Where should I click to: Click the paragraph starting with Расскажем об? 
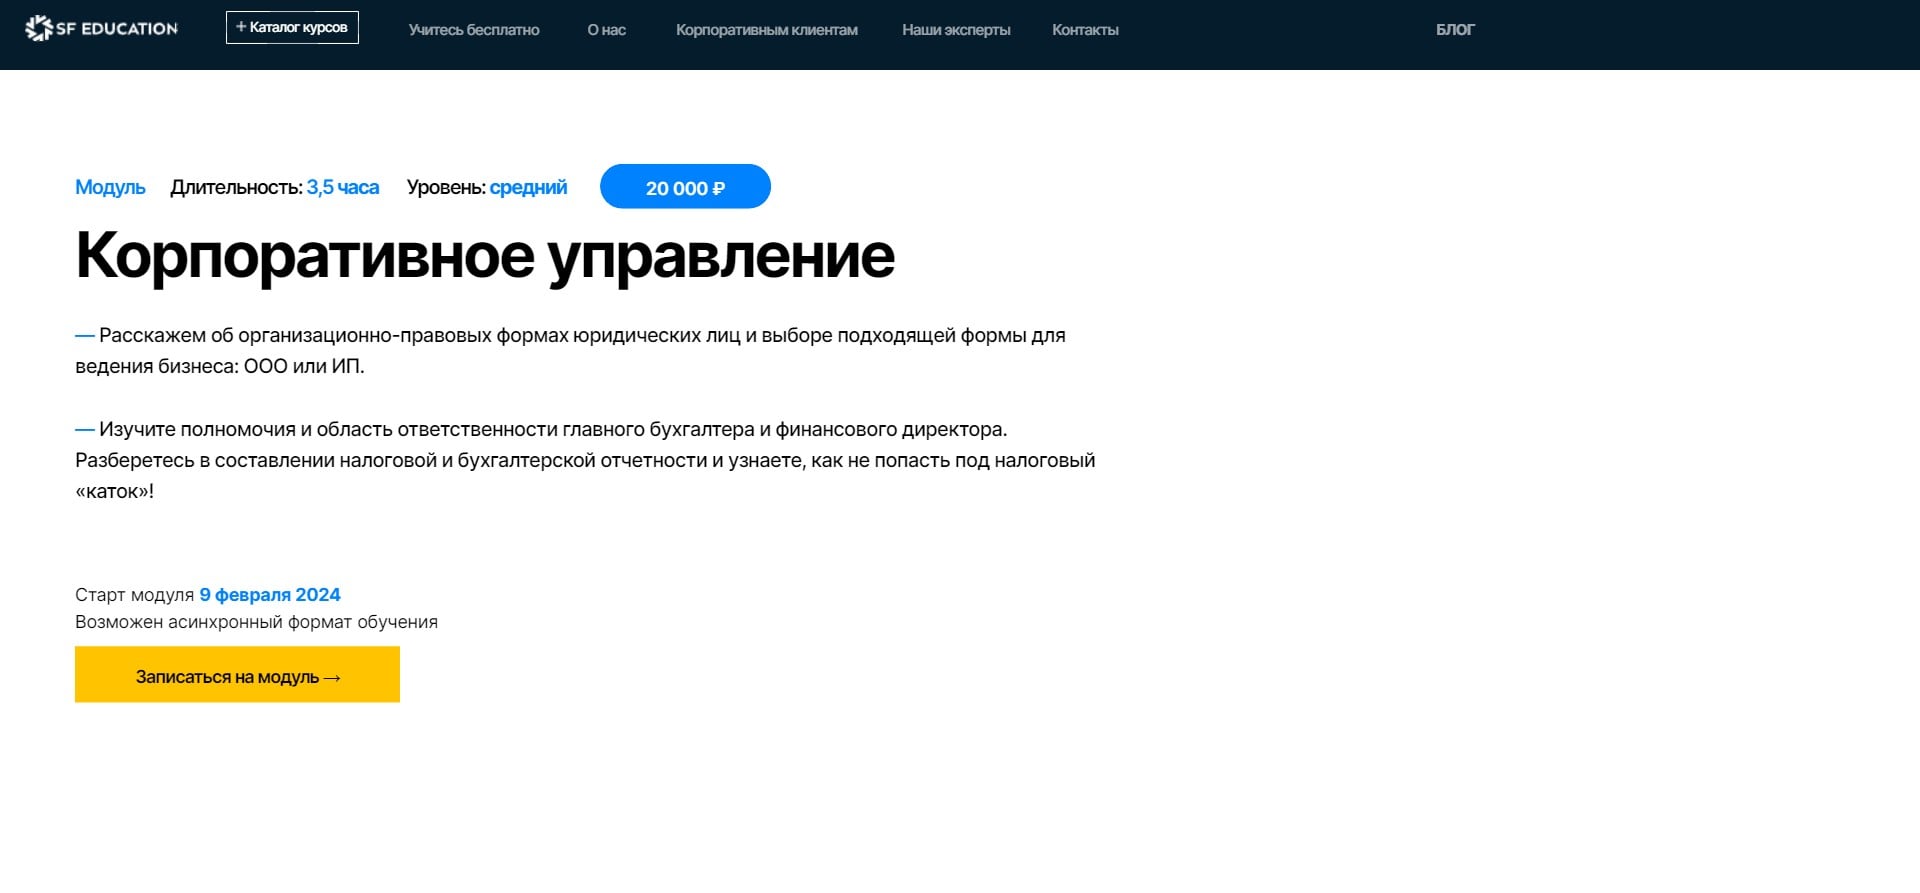570,350
